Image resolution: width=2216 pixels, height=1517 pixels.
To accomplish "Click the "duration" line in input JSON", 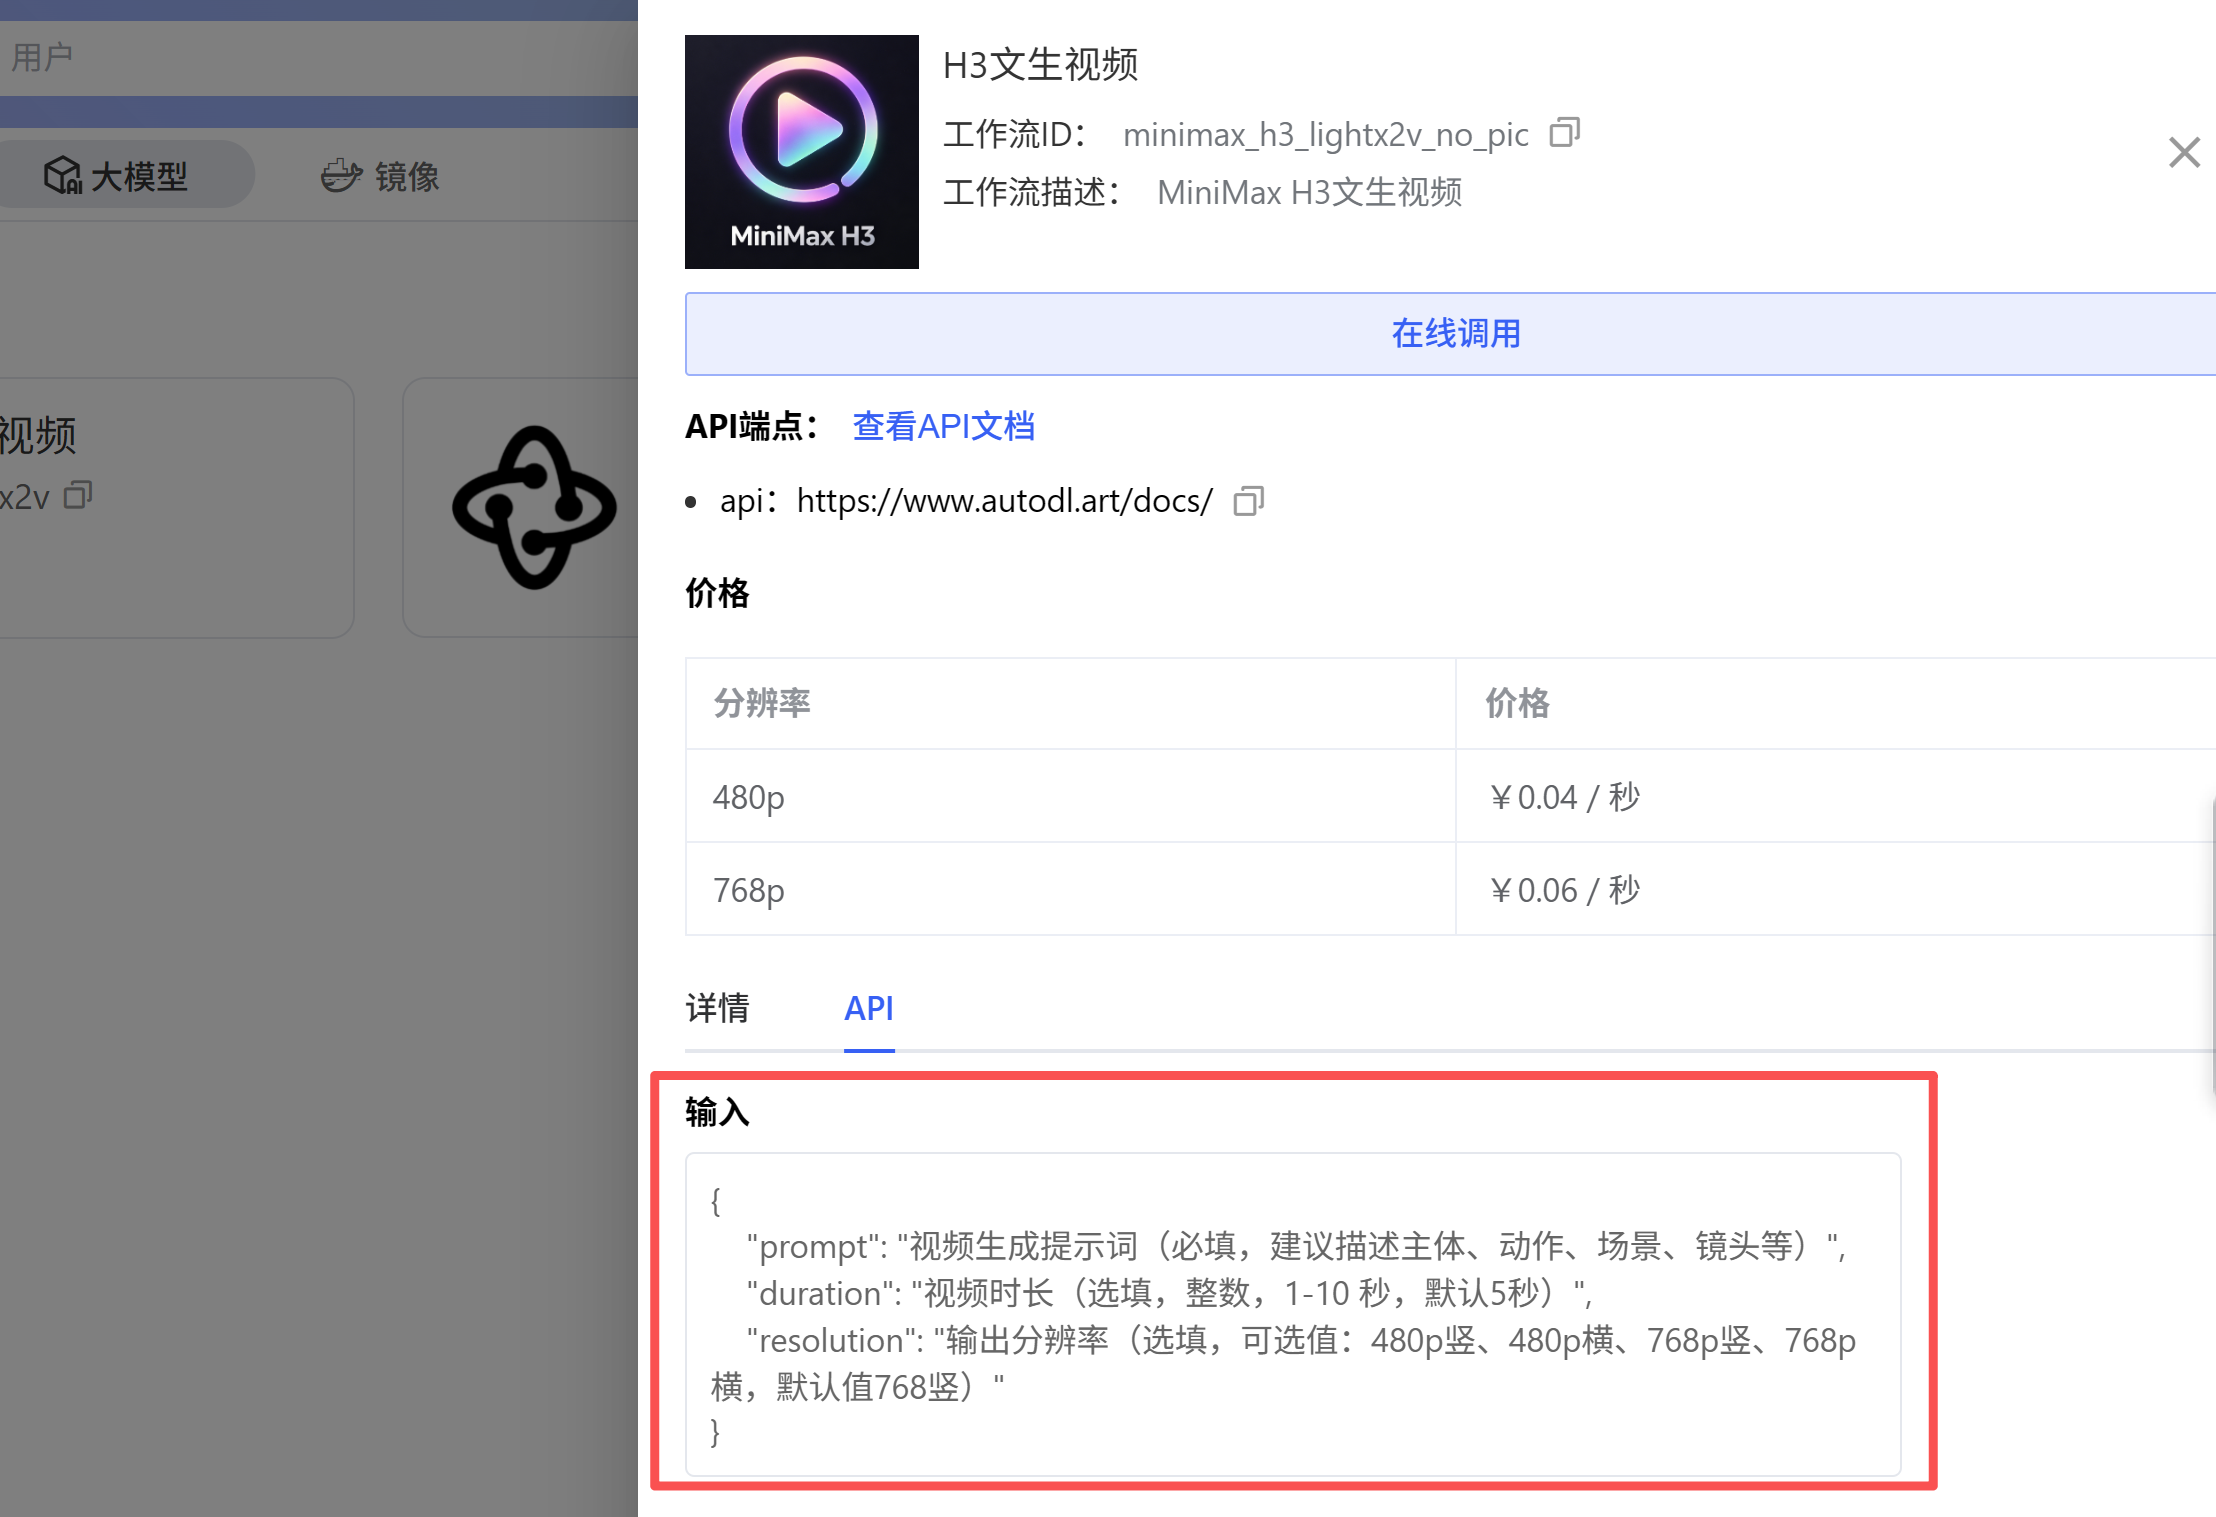I will pyautogui.click(x=1170, y=1294).
